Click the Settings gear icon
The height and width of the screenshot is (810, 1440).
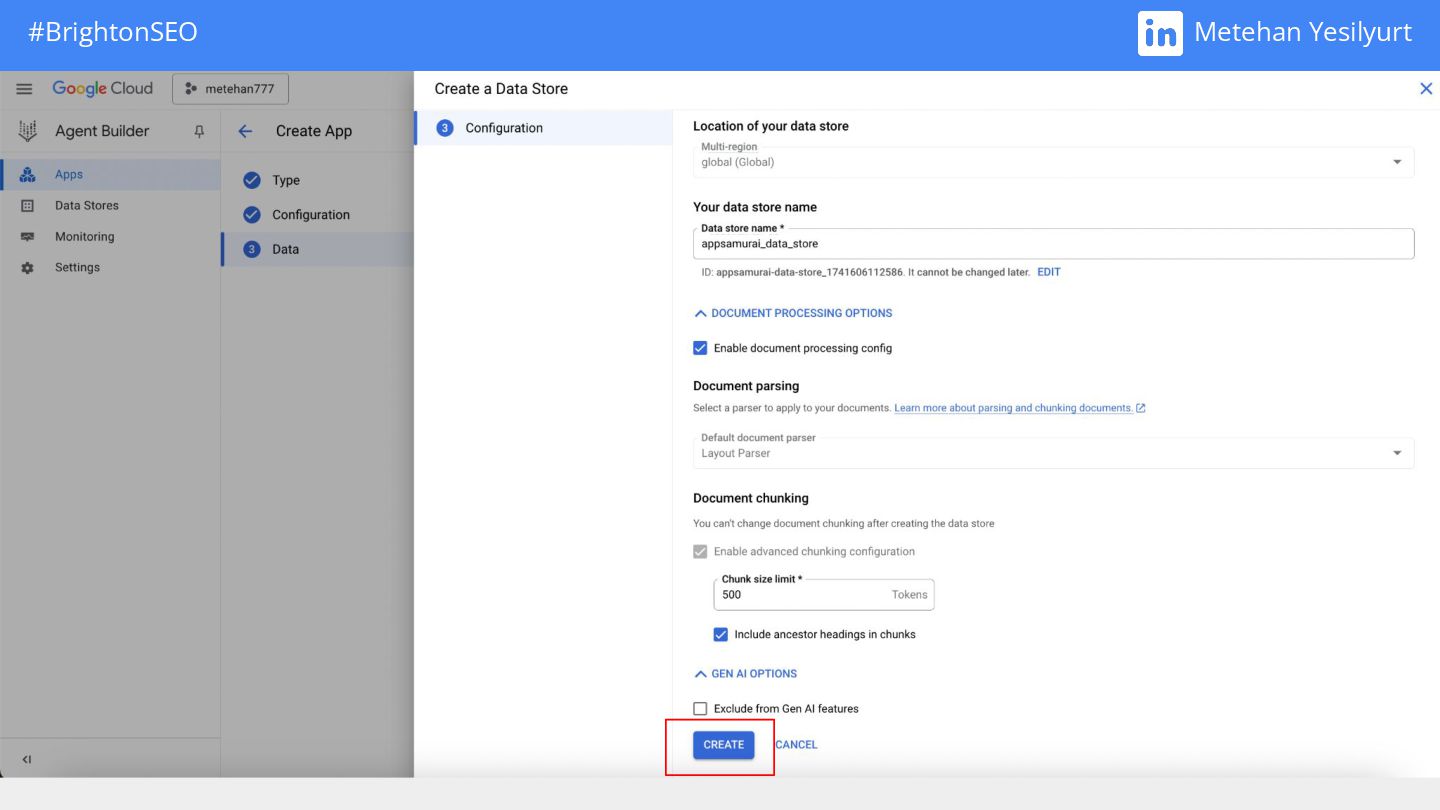pos(27,268)
